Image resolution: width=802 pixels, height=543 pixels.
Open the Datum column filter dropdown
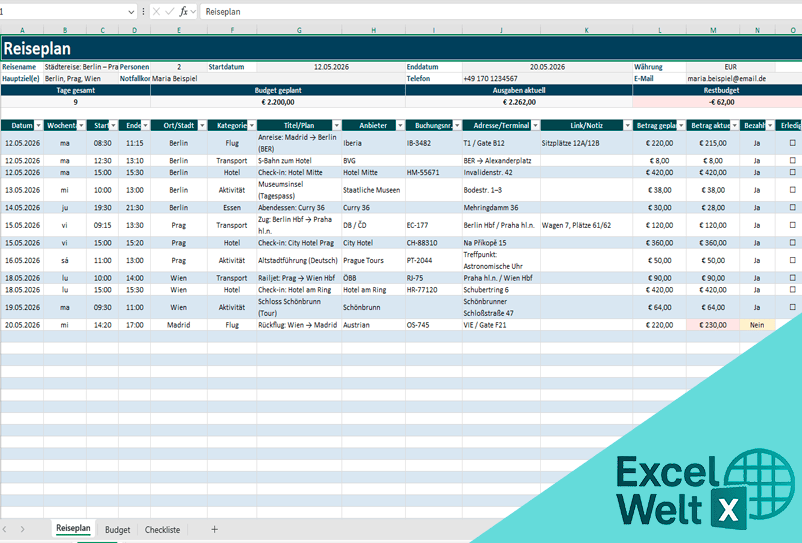[39, 126]
